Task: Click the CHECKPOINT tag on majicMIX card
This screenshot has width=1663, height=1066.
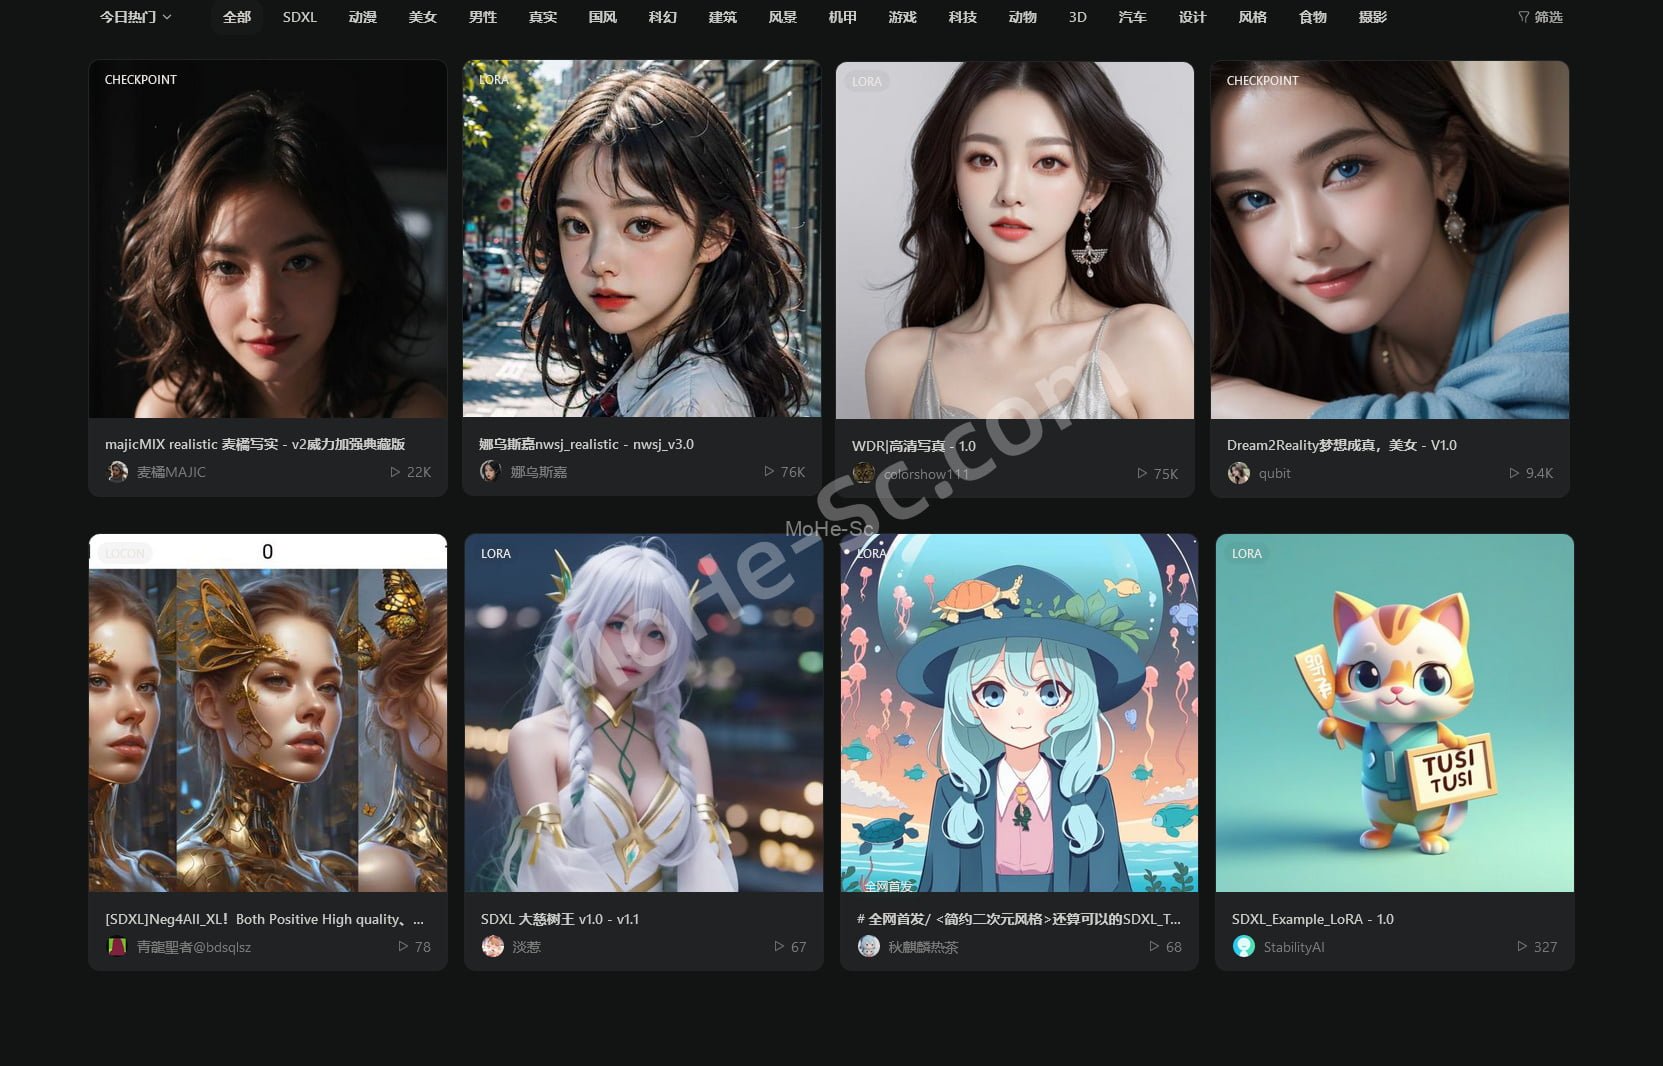Action: click(141, 80)
